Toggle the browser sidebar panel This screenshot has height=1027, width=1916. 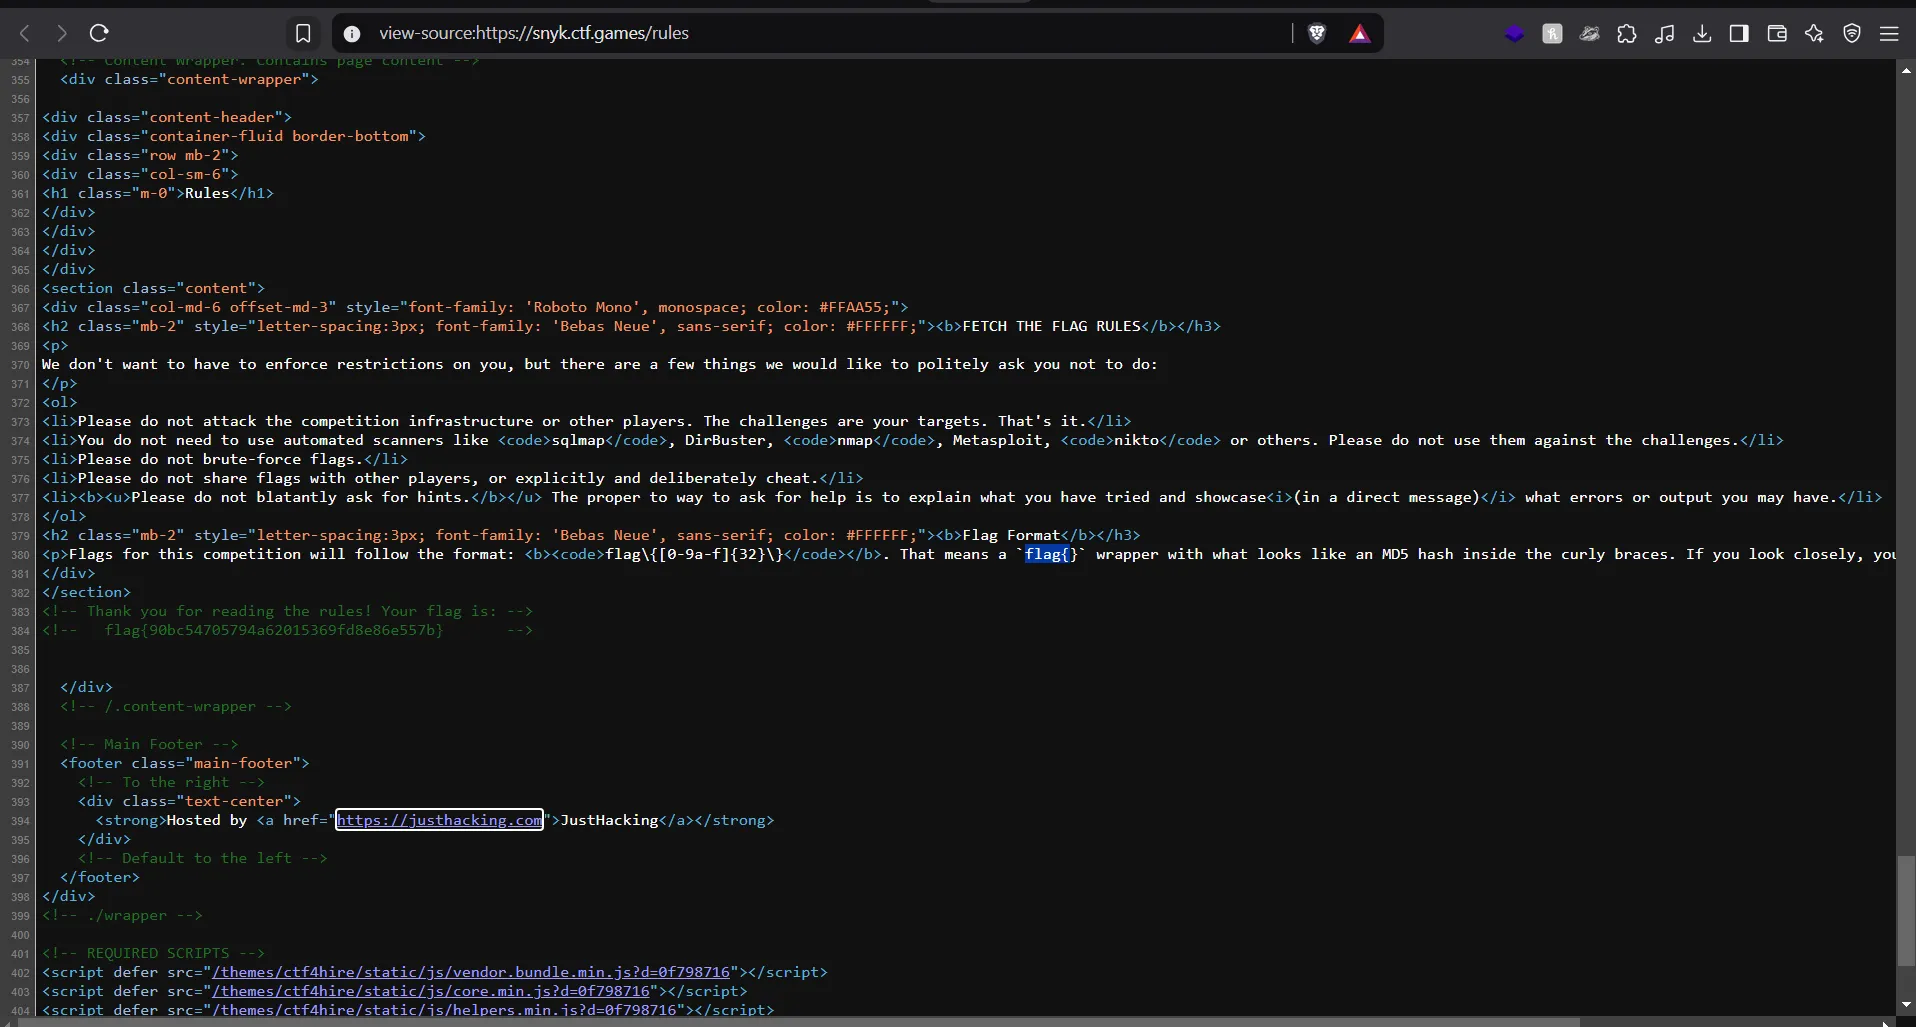click(1739, 33)
